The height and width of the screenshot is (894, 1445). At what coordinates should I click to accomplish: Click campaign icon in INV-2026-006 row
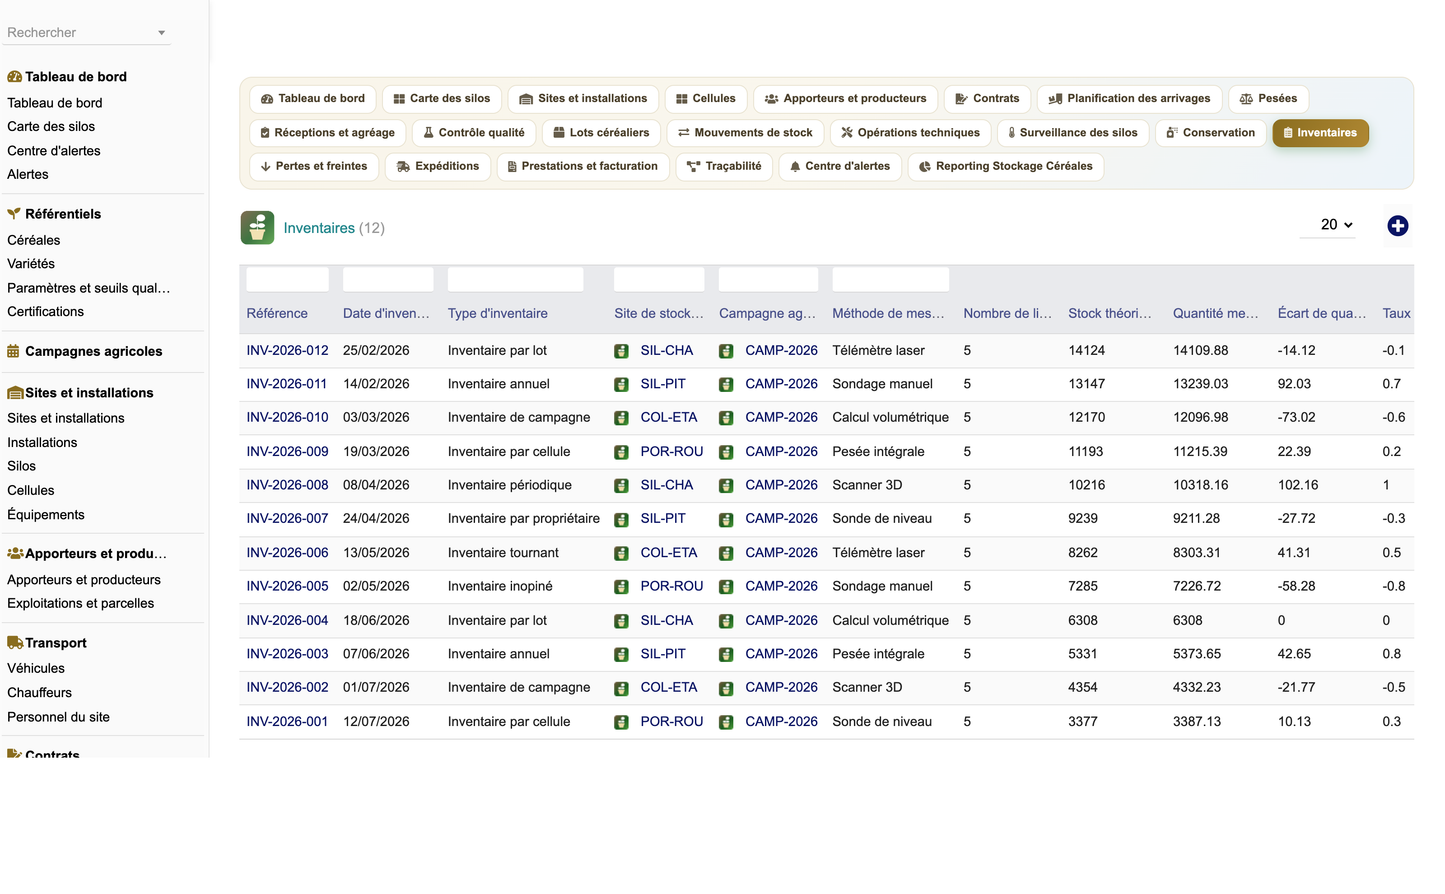[726, 553]
